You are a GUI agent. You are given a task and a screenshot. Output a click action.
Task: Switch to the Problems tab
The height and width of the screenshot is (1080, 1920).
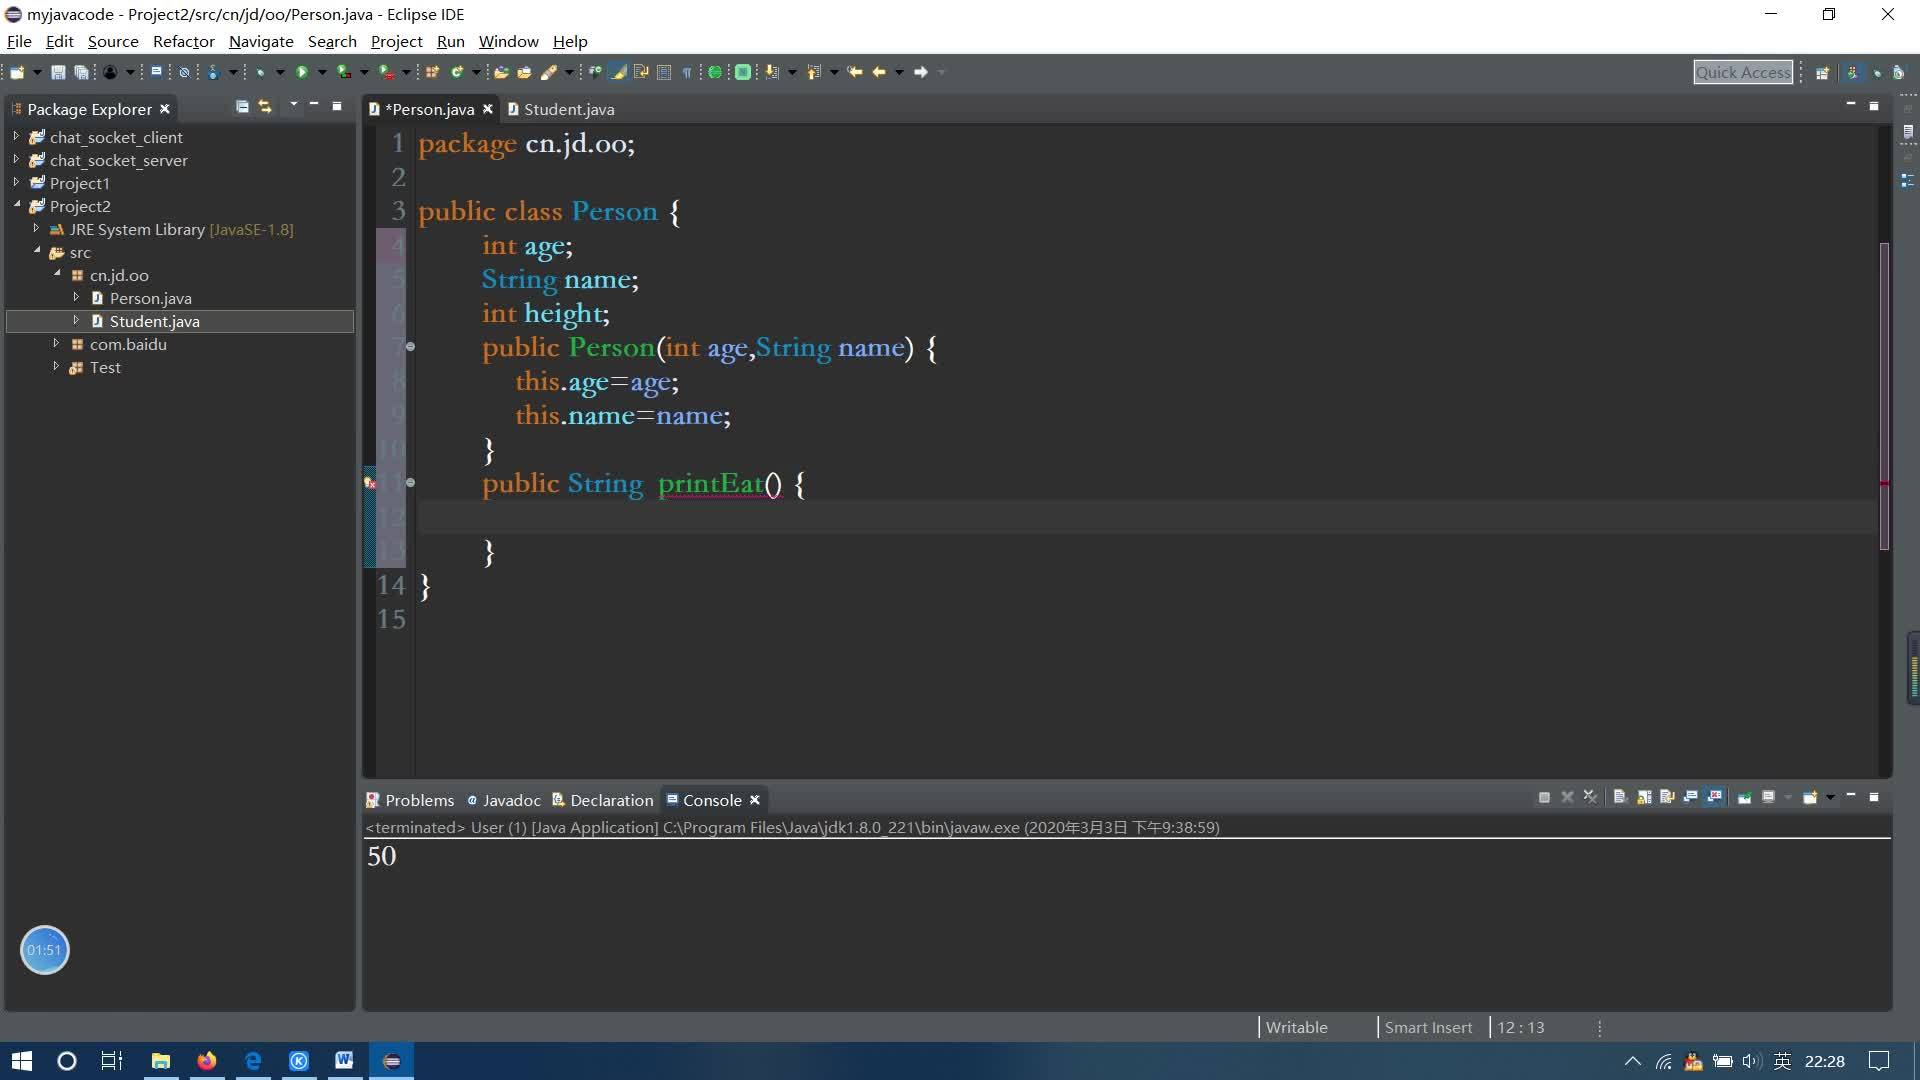pos(411,800)
